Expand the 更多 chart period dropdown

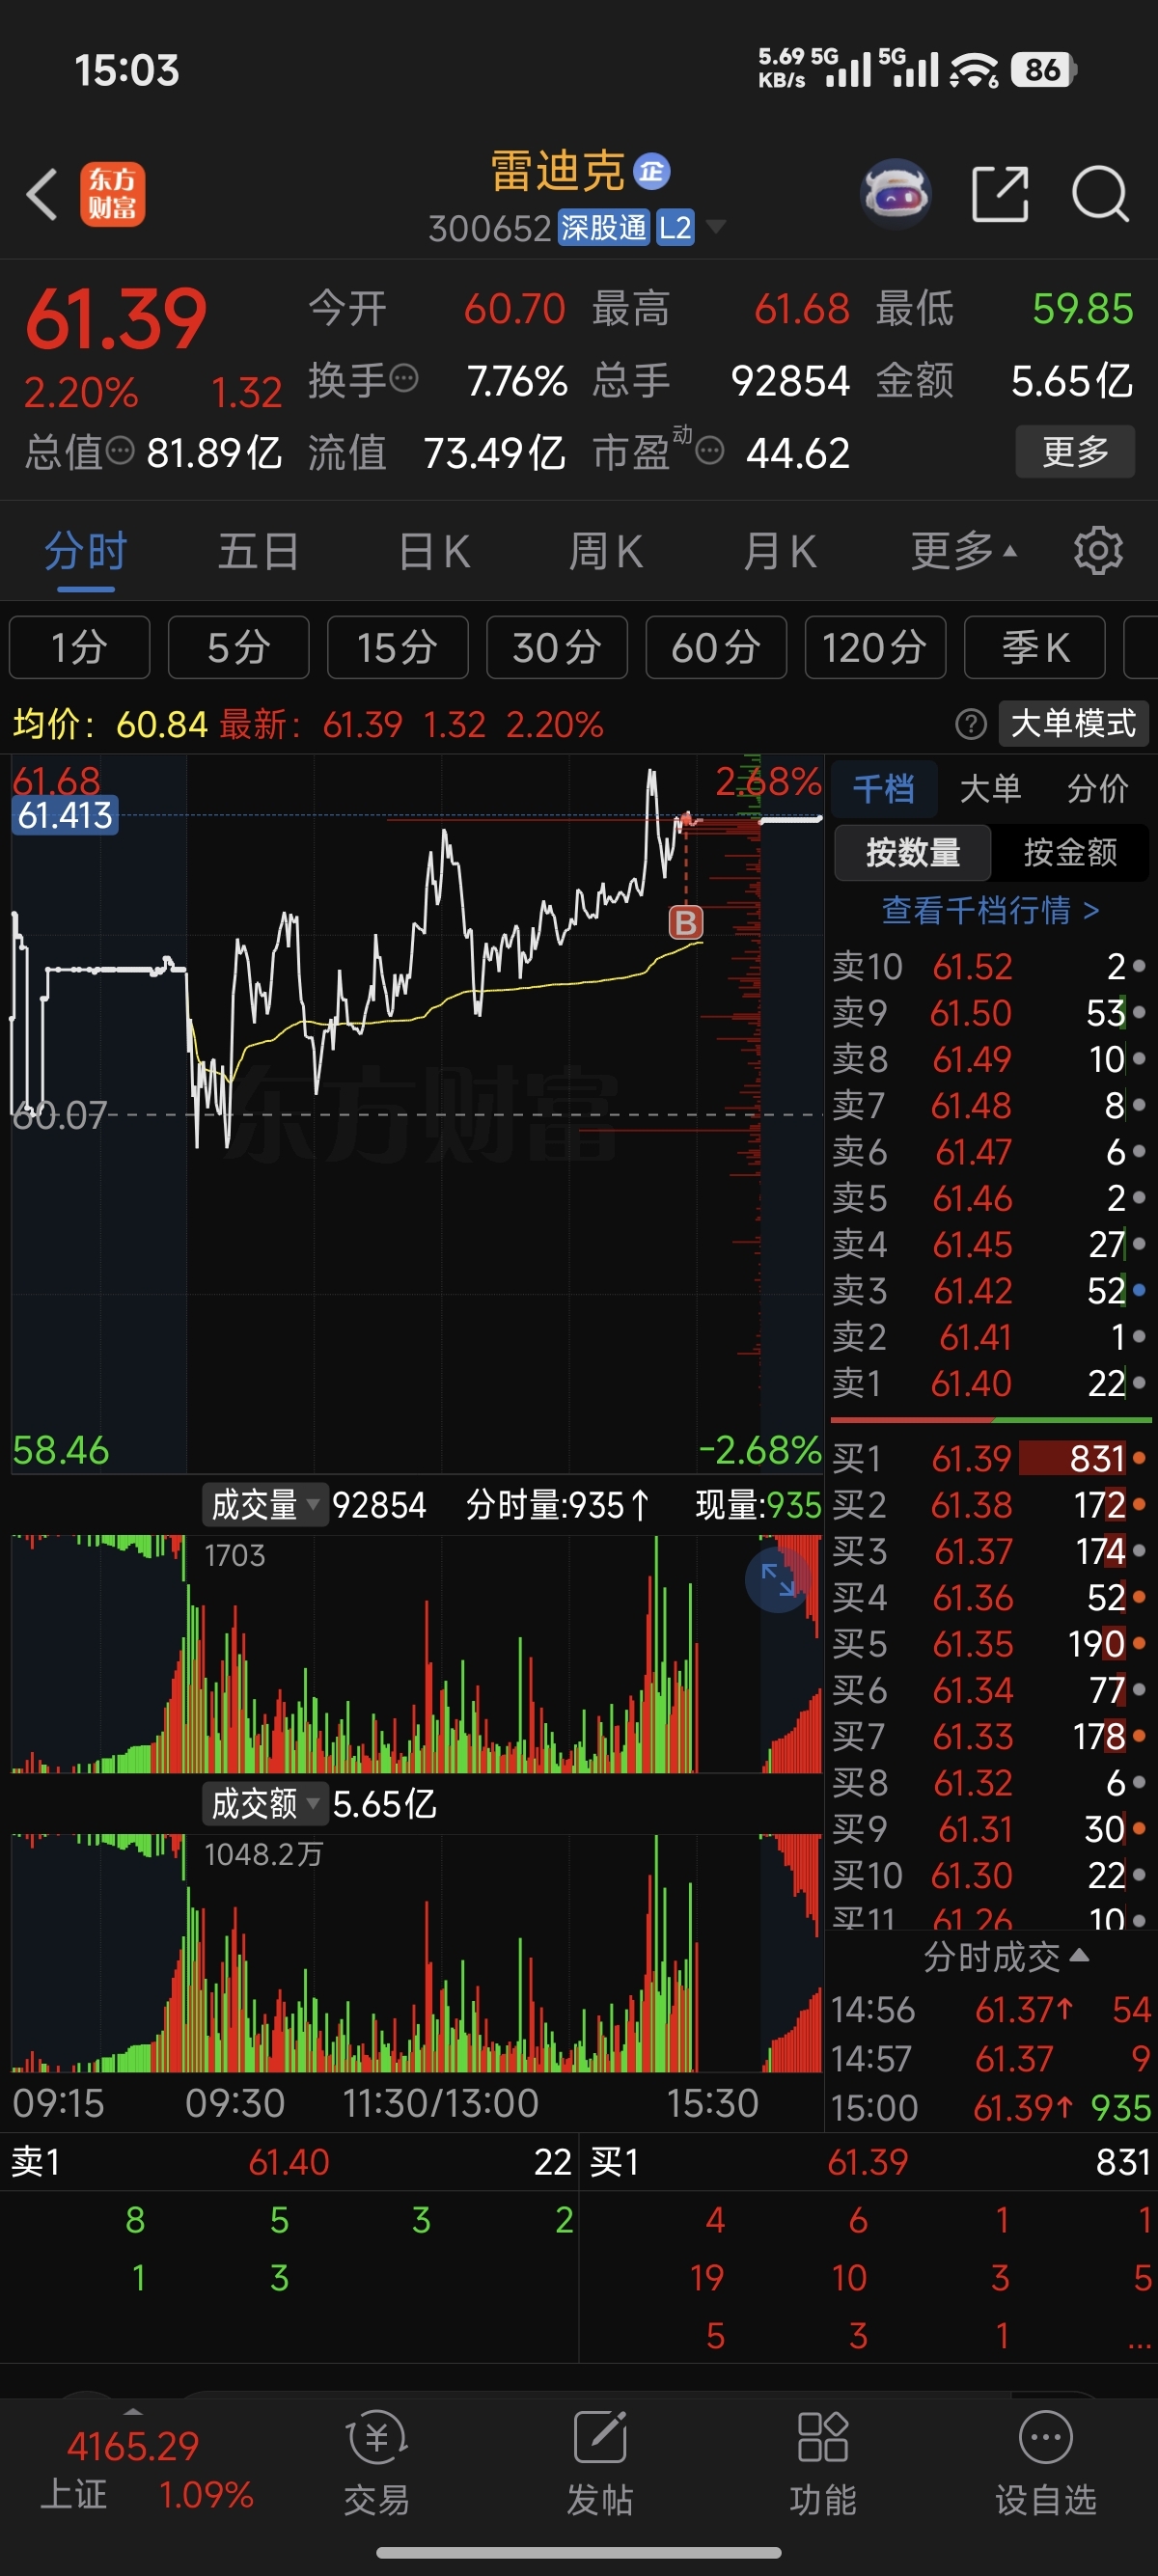(964, 550)
